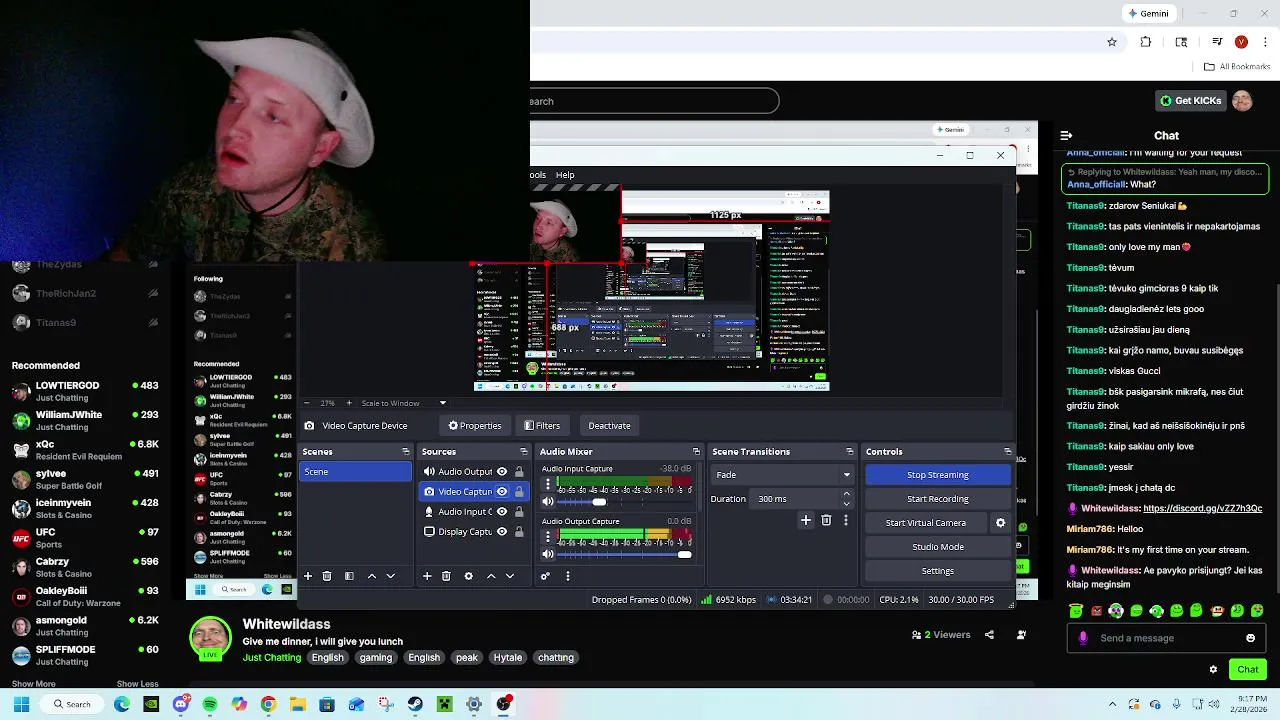Decrease transition Duration with down arrow

[847, 503]
